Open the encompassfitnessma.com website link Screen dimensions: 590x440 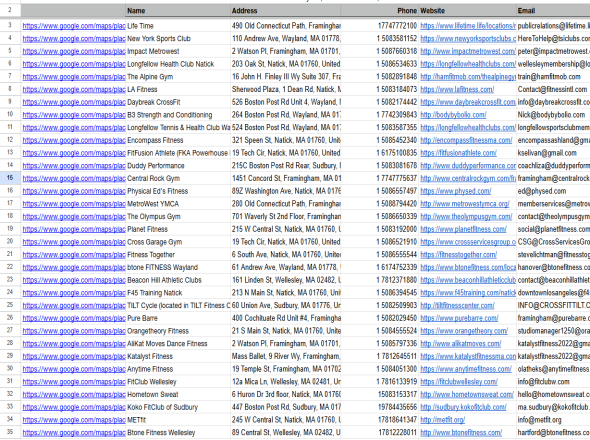tap(466, 140)
